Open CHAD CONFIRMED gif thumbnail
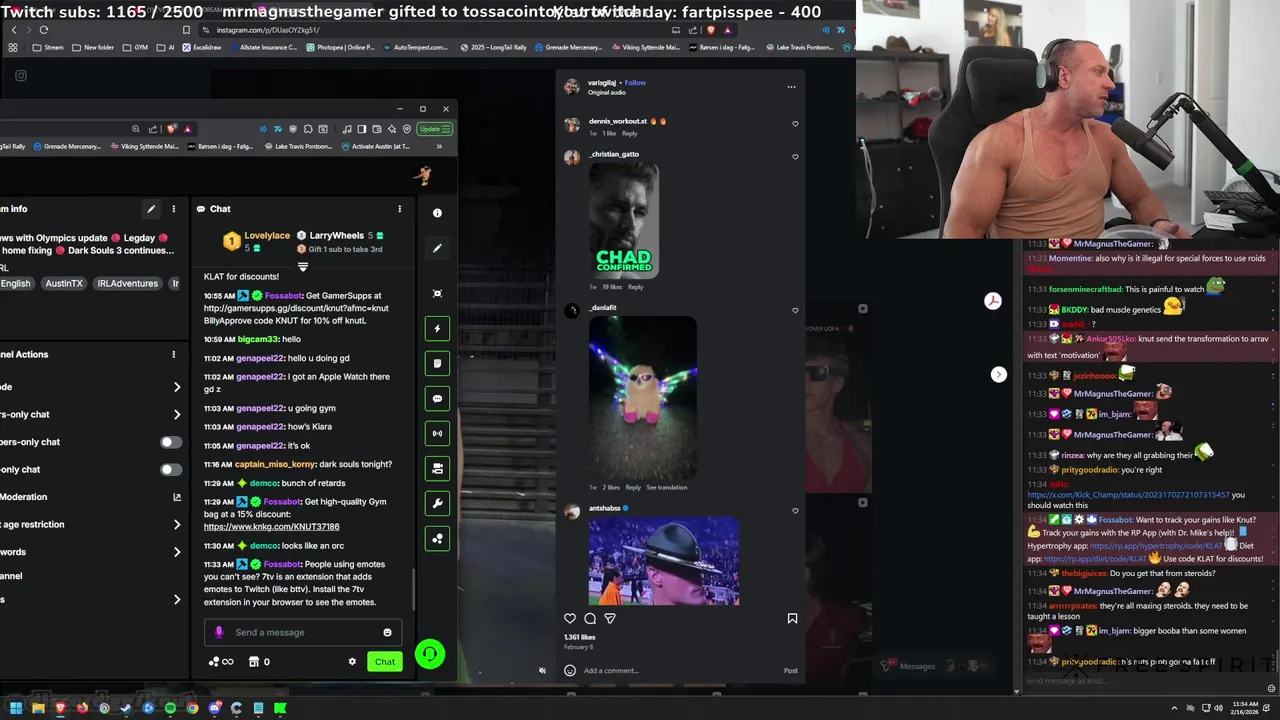 (623, 220)
